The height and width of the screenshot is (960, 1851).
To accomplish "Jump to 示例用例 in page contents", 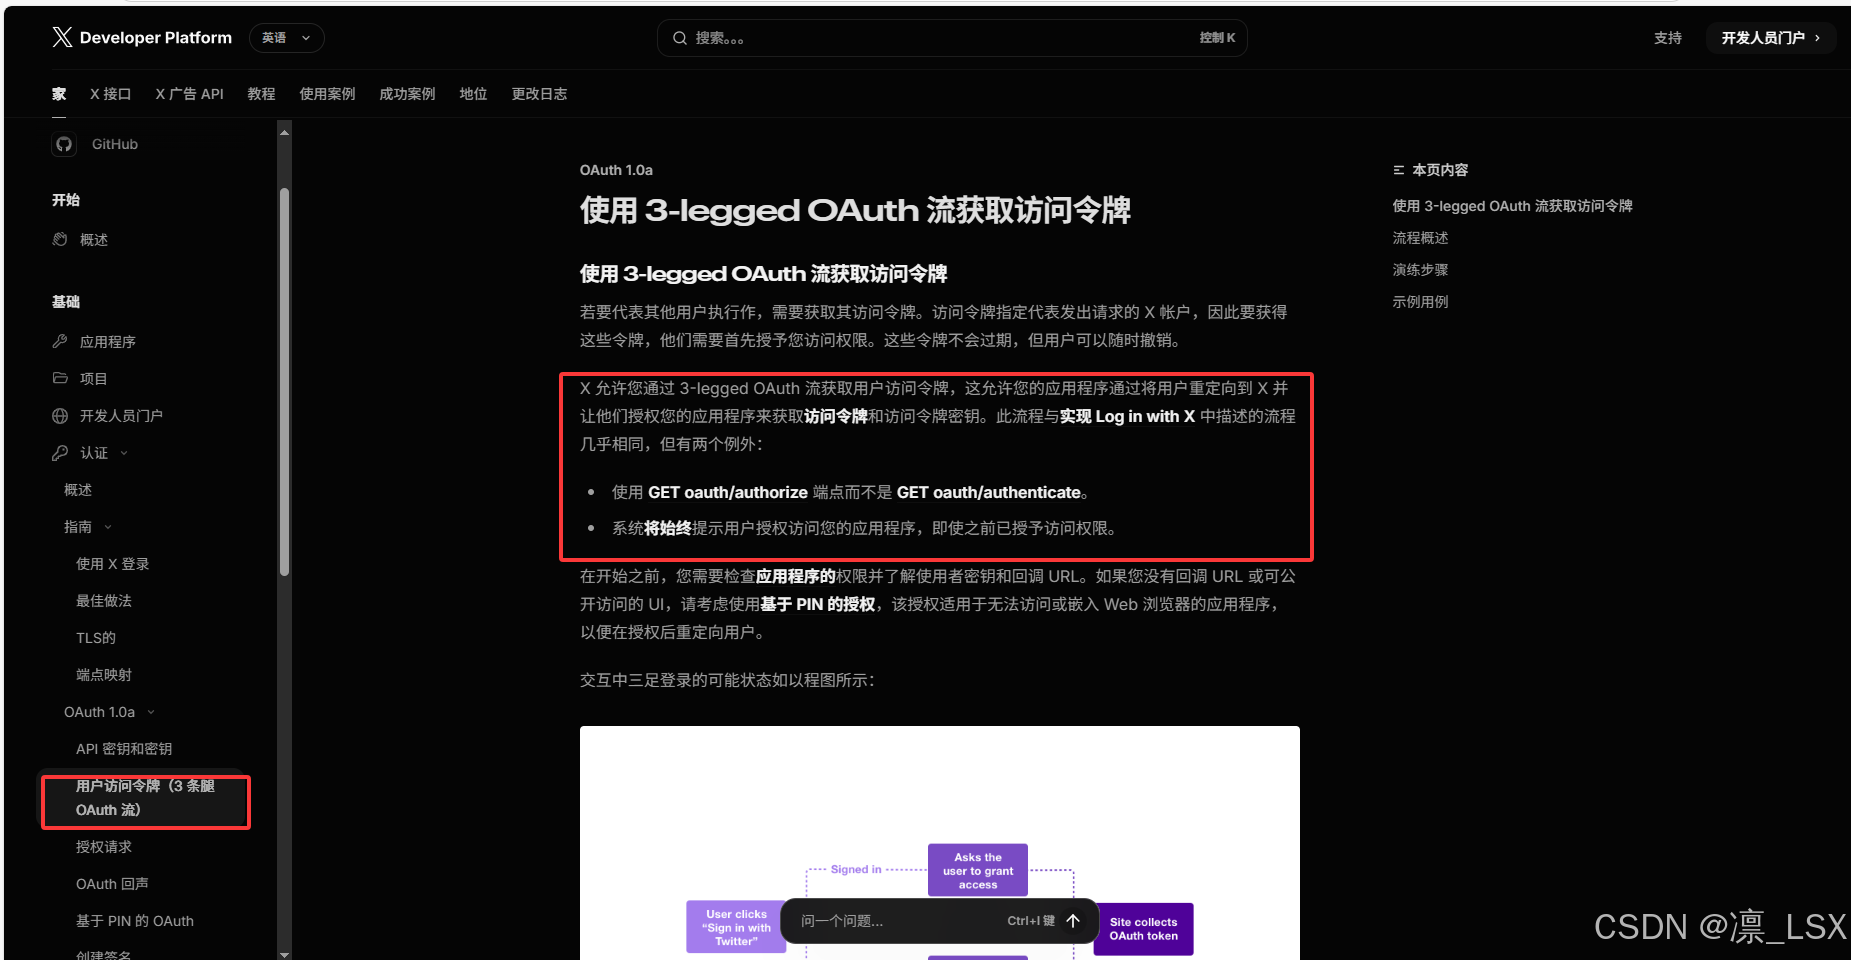I will click(x=1420, y=302).
